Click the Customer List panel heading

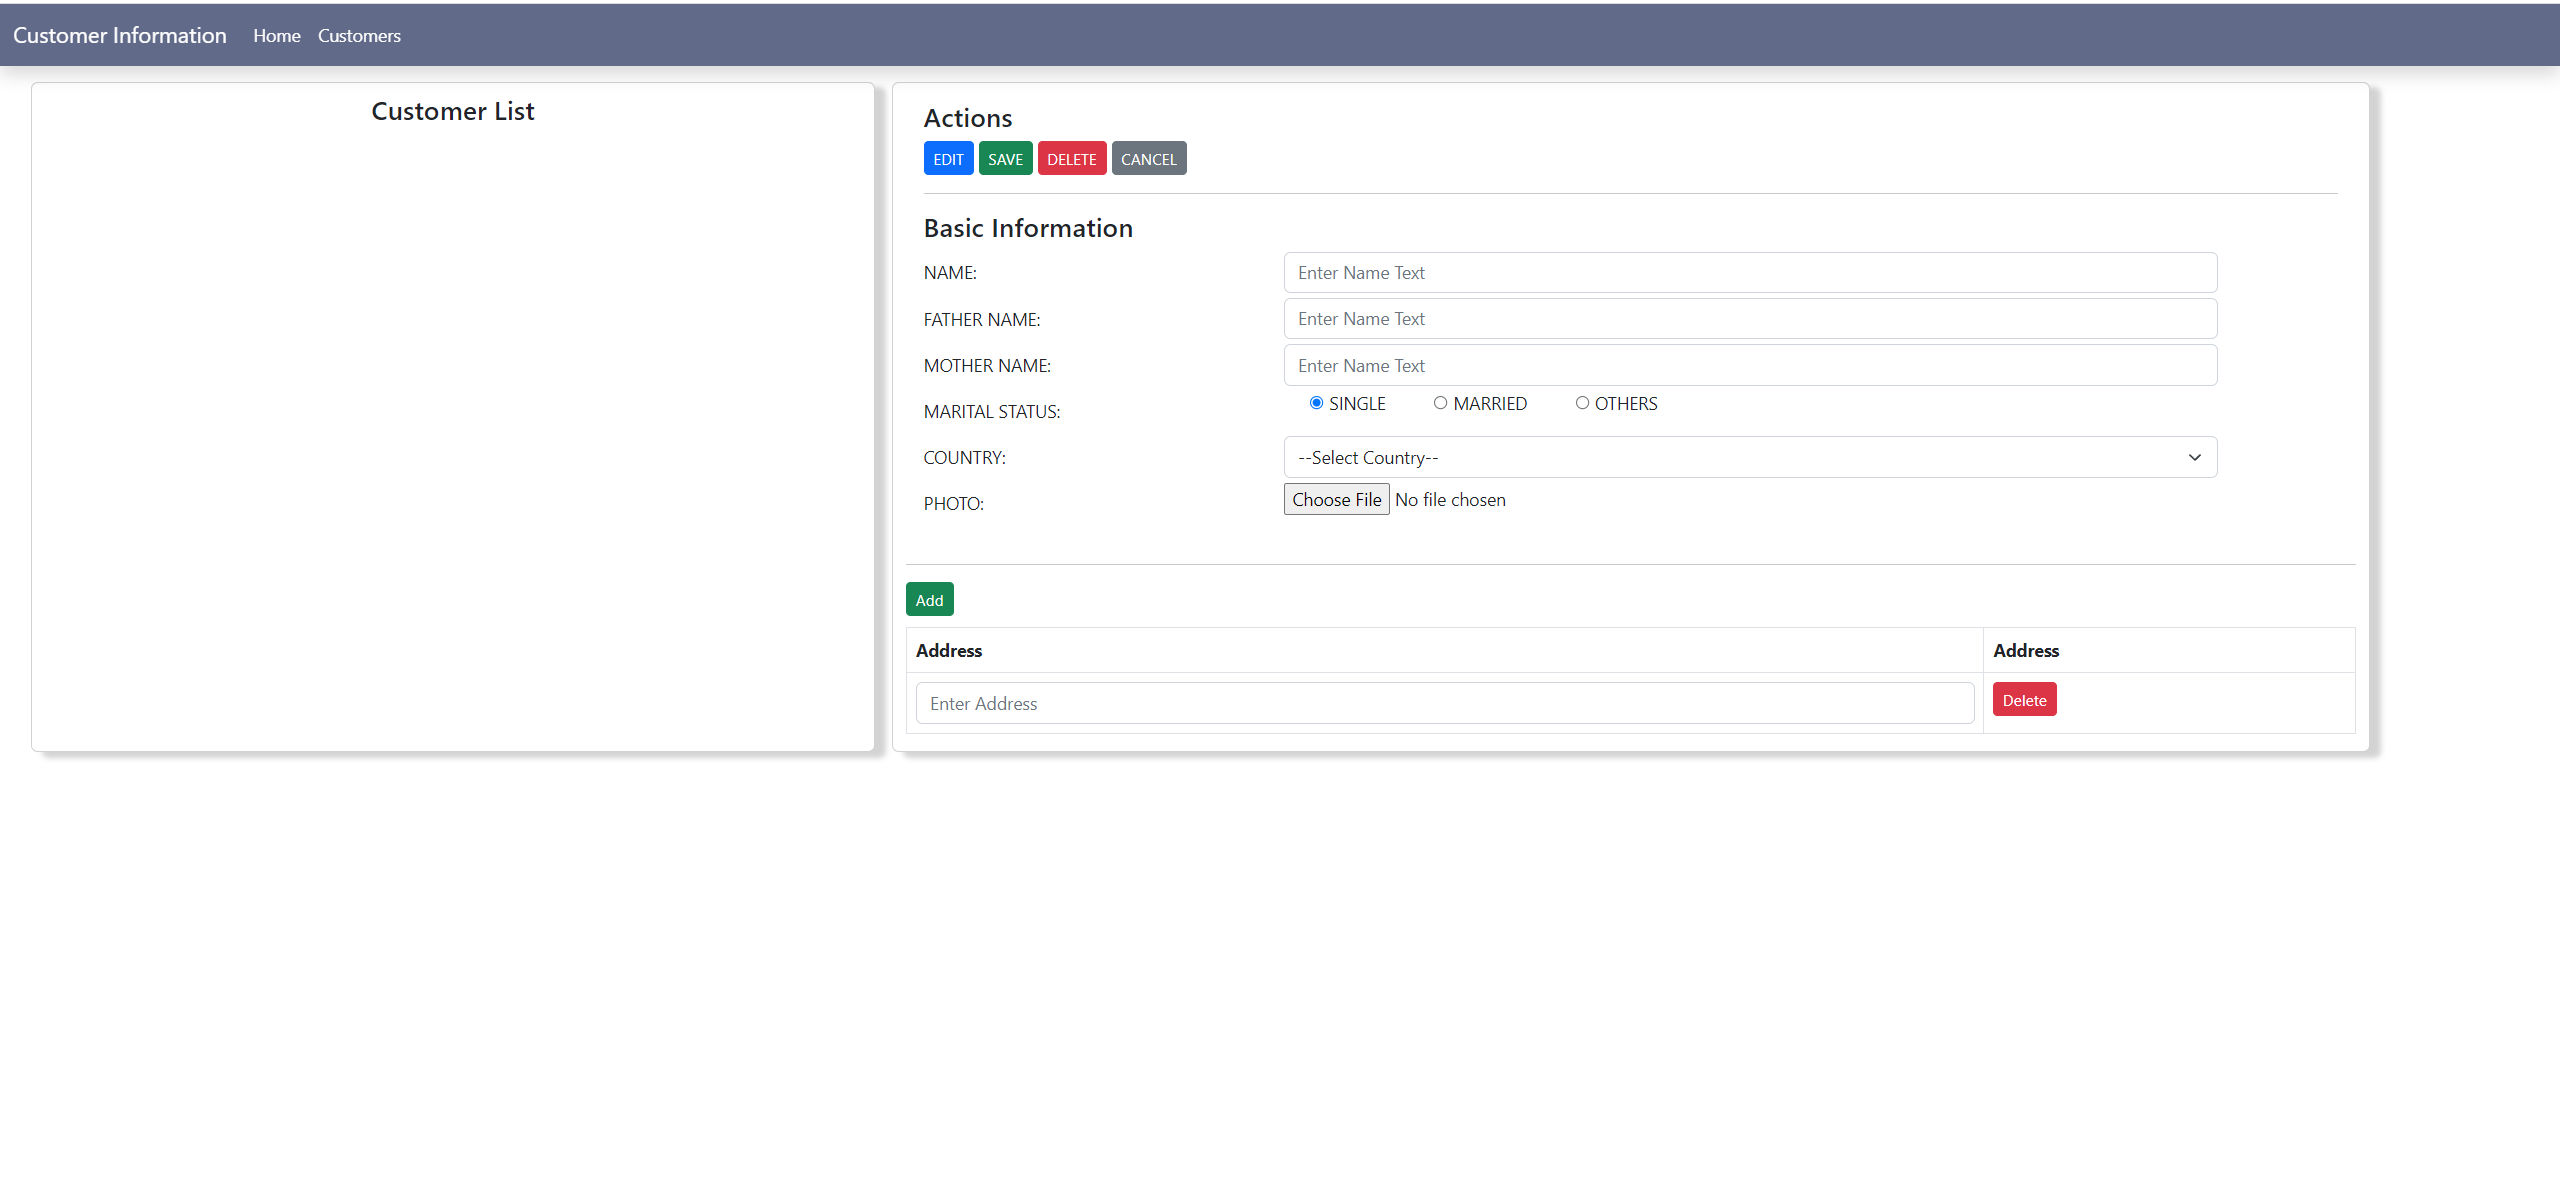pyautogui.click(x=452, y=111)
